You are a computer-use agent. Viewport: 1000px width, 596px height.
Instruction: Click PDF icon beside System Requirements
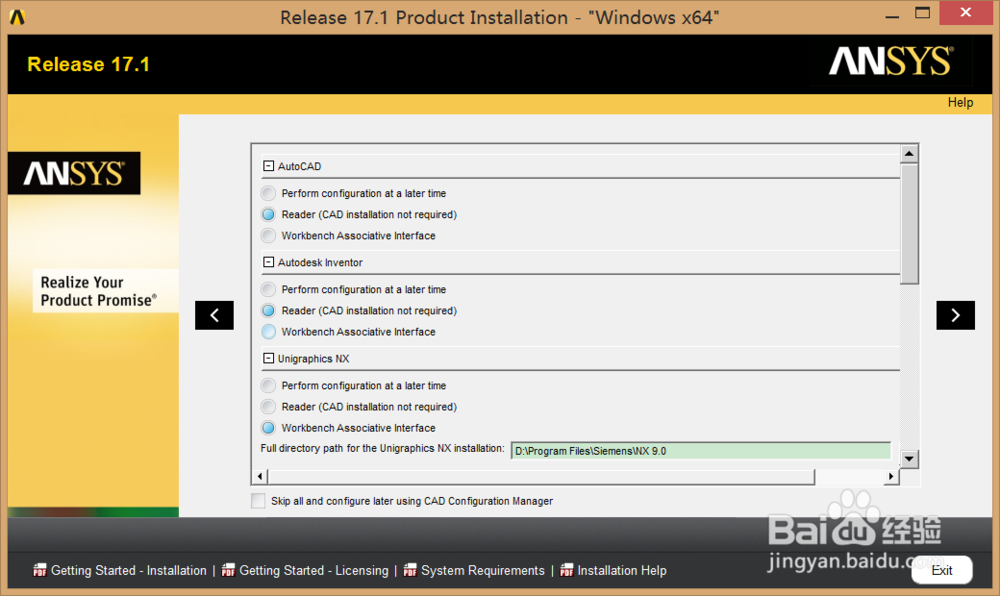click(x=410, y=571)
